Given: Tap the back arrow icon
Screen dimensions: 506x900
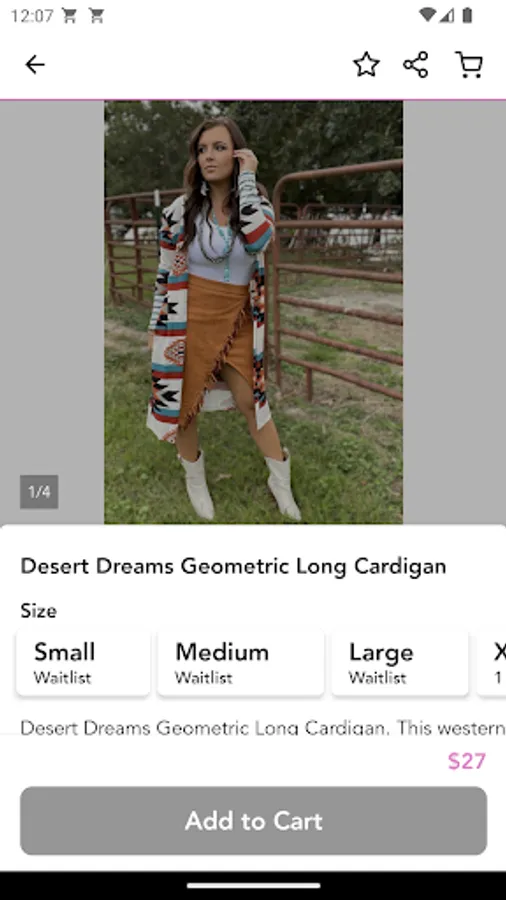Looking at the screenshot, I should click(35, 64).
